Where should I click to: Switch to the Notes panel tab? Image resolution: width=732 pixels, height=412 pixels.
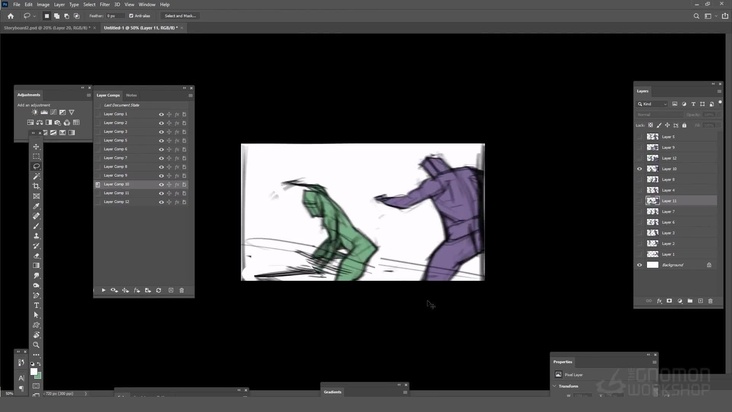[131, 95]
